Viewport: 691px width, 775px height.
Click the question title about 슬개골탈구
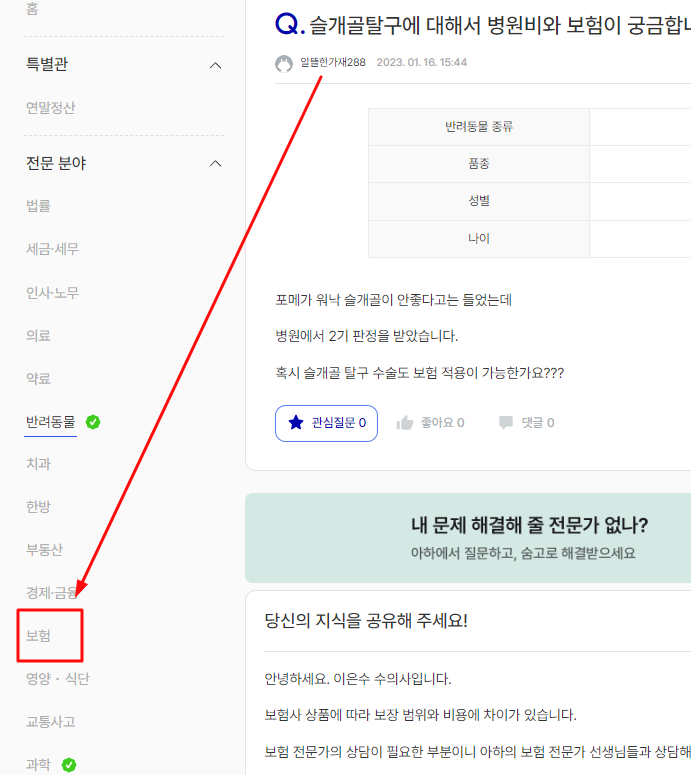(490, 24)
